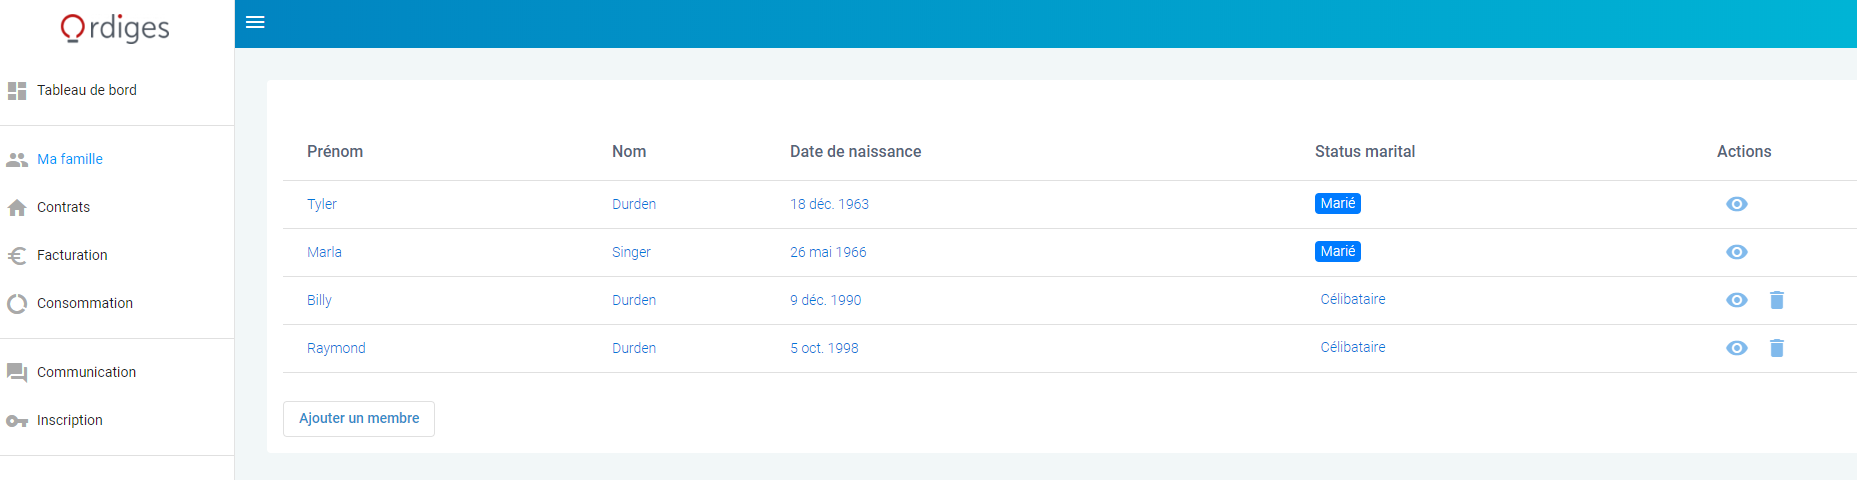Click Durden in Raymond's row
Image resolution: width=1857 pixels, height=480 pixels.
[x=634, y=348]
